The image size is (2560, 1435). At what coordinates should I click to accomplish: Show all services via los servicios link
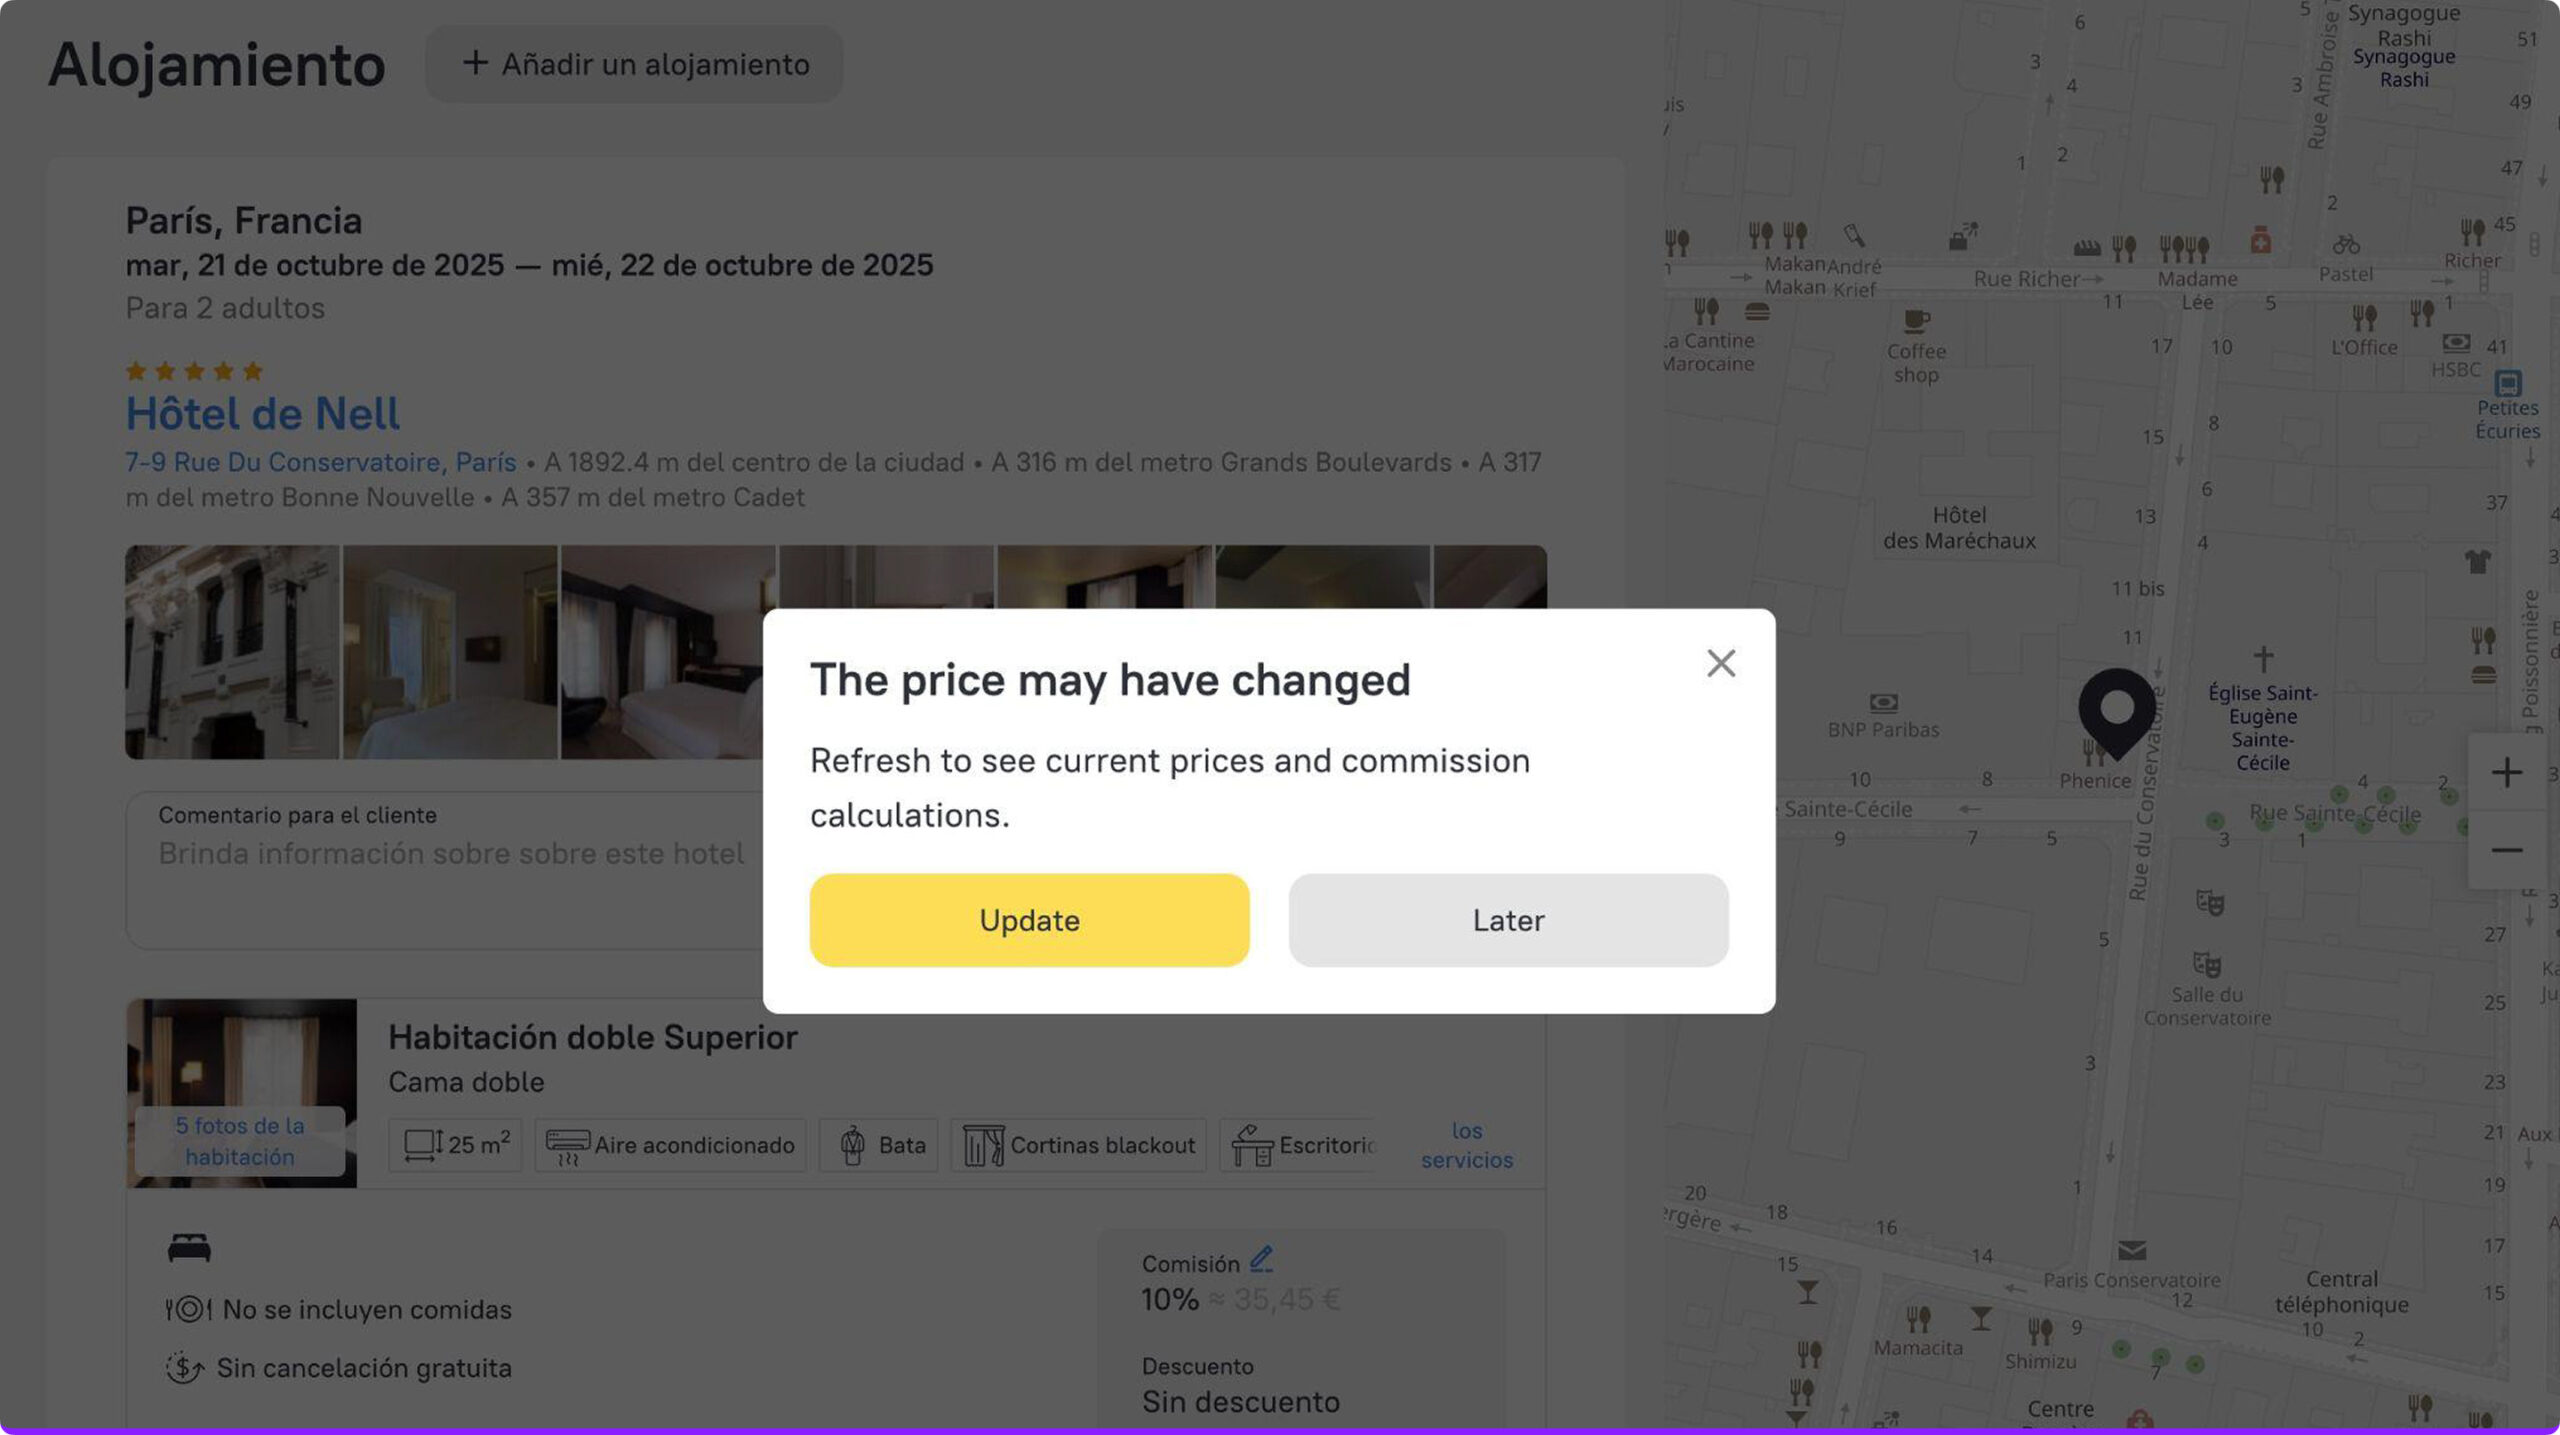(1466, 1145)
